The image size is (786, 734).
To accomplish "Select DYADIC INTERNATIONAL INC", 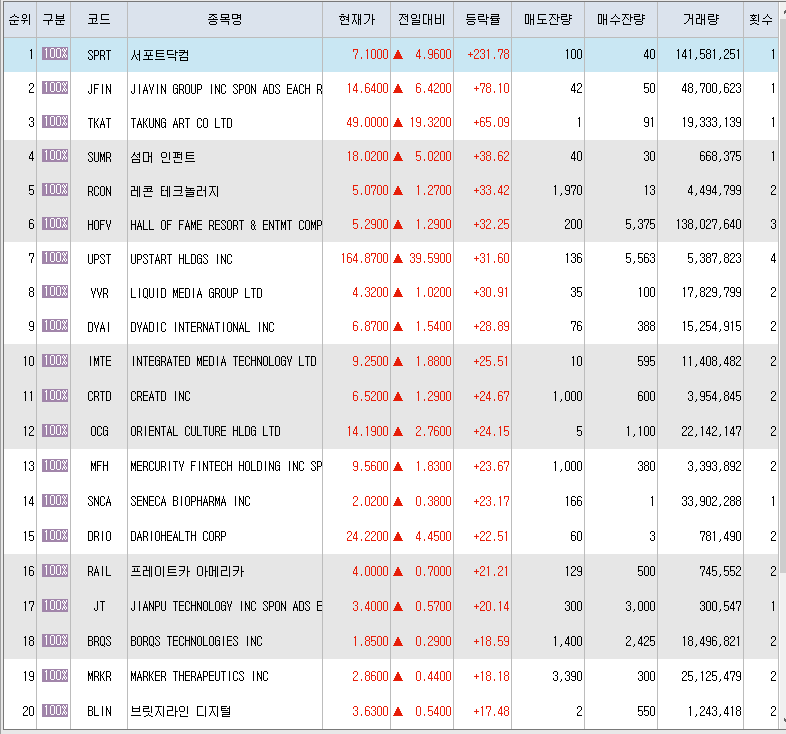I will (x=203, y=327).
